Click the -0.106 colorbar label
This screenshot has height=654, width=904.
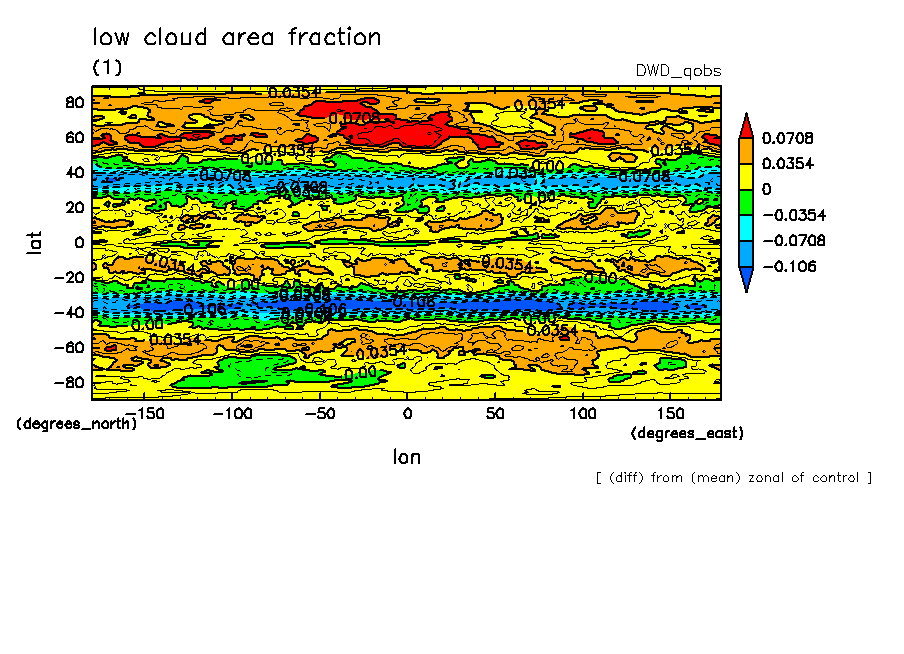(788, 267)
